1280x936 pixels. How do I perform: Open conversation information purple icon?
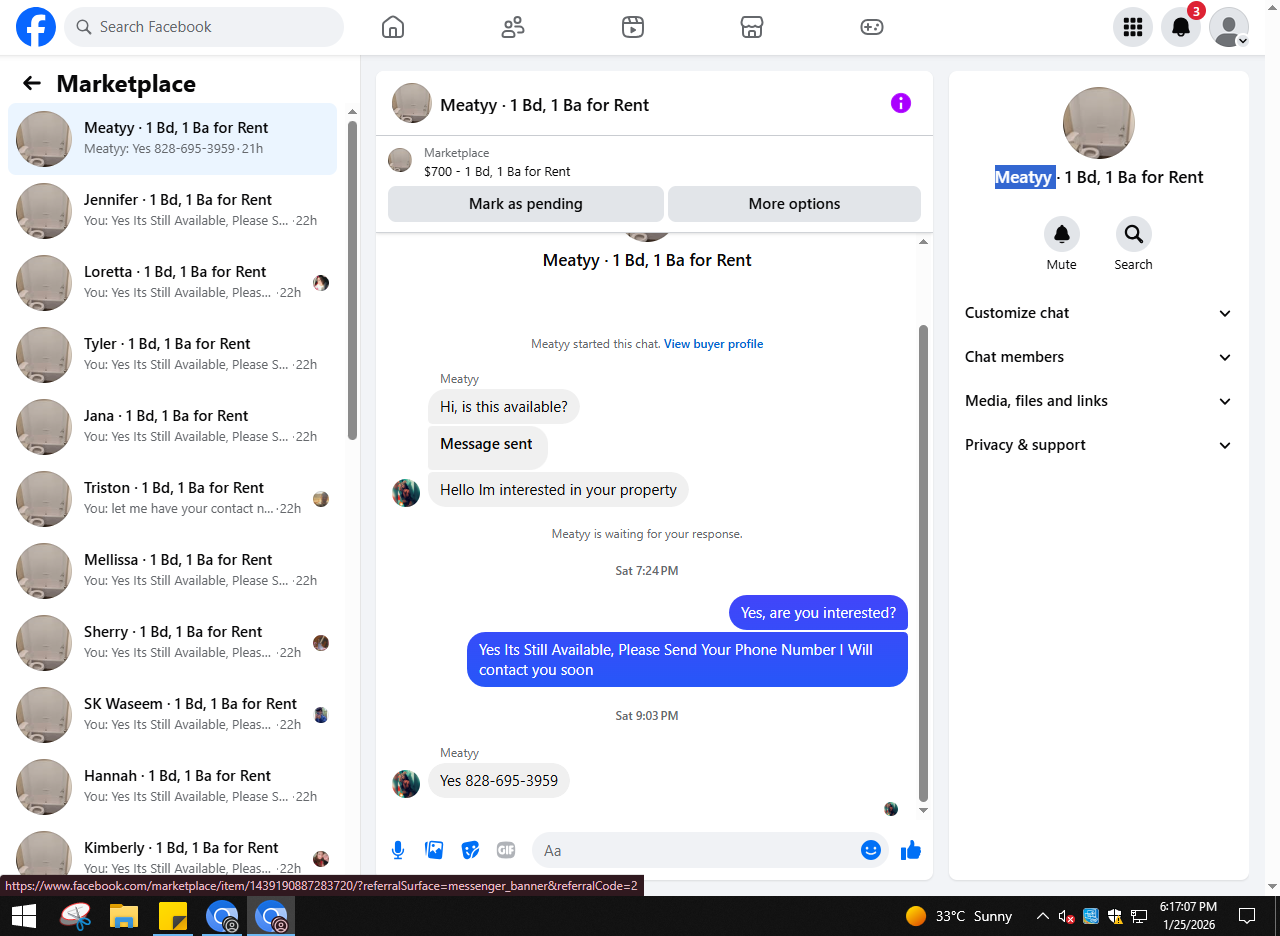901,103
